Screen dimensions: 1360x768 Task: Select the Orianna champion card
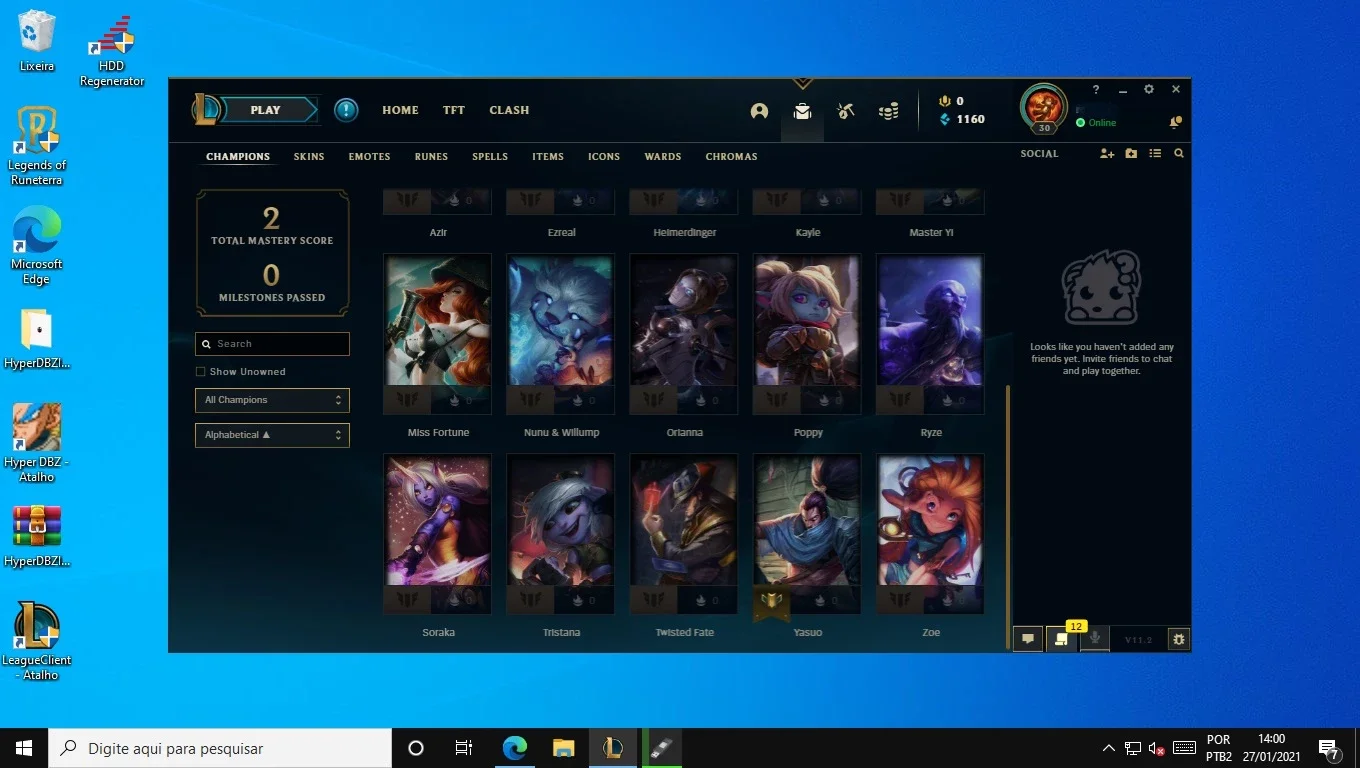[x=684, y=334]
